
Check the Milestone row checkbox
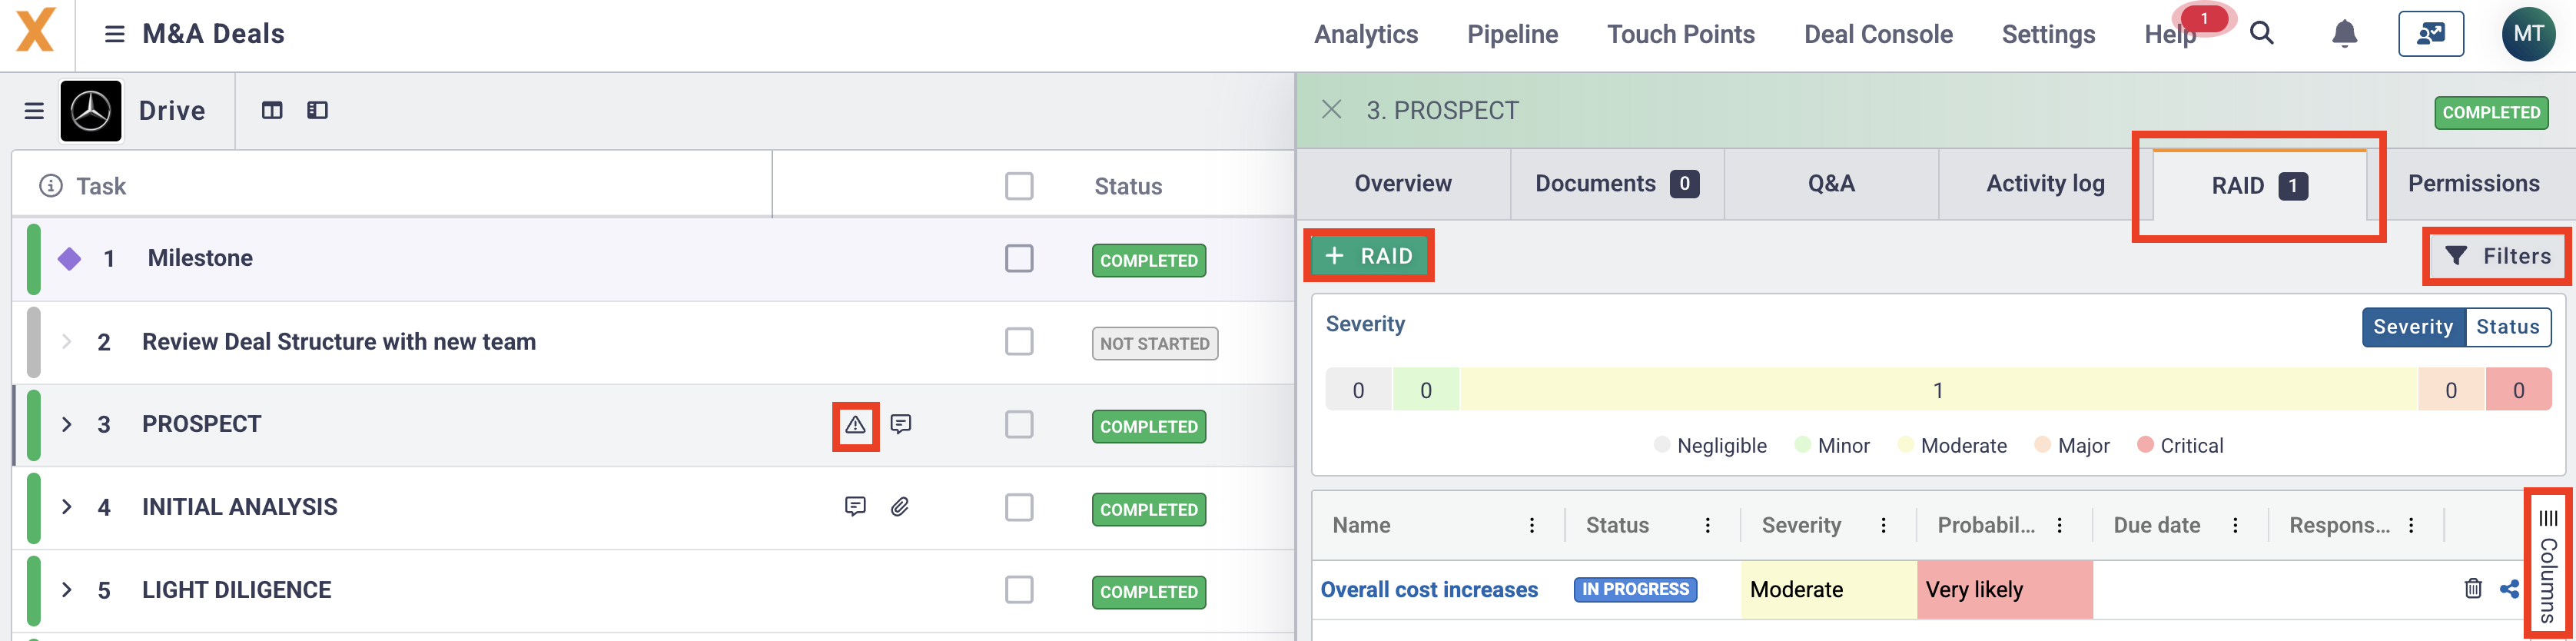[1019, 259]
